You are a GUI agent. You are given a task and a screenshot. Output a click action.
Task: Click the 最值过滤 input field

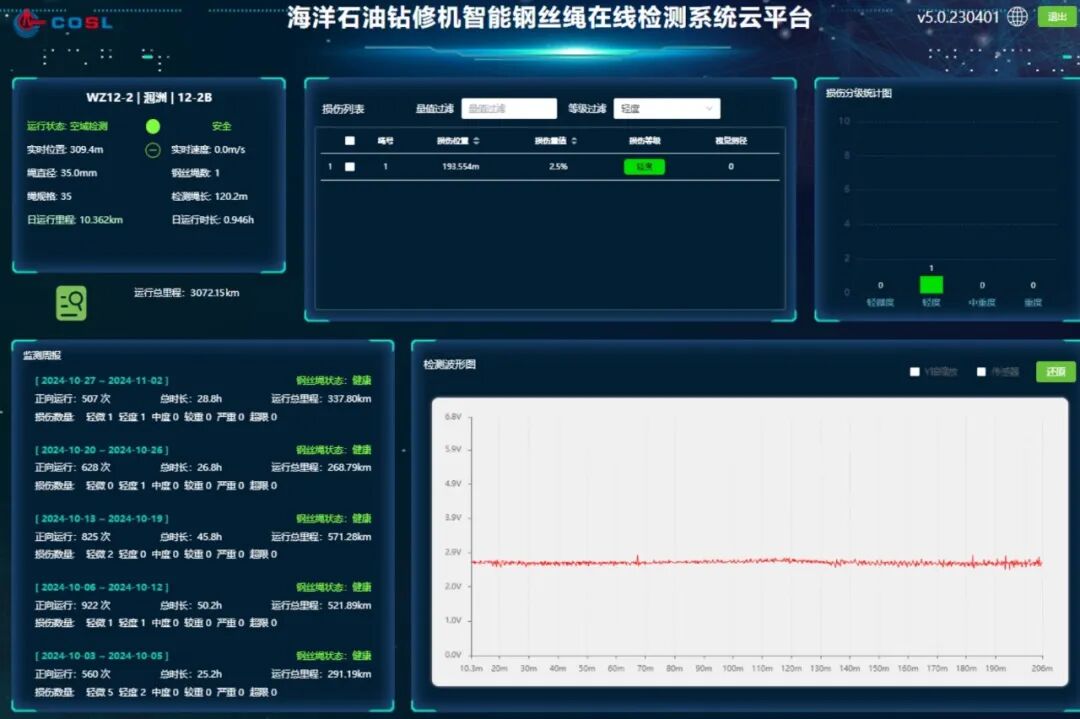tap(509, 107)
